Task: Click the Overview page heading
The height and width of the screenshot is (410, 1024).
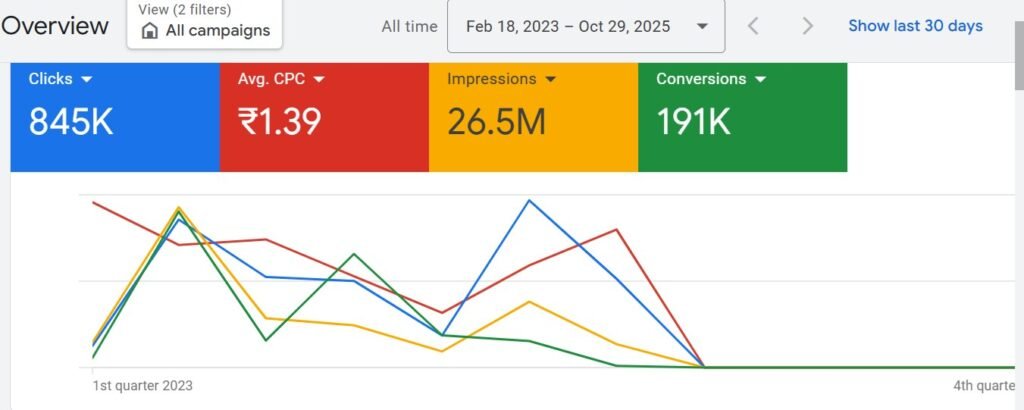Action: pos(55,26)
